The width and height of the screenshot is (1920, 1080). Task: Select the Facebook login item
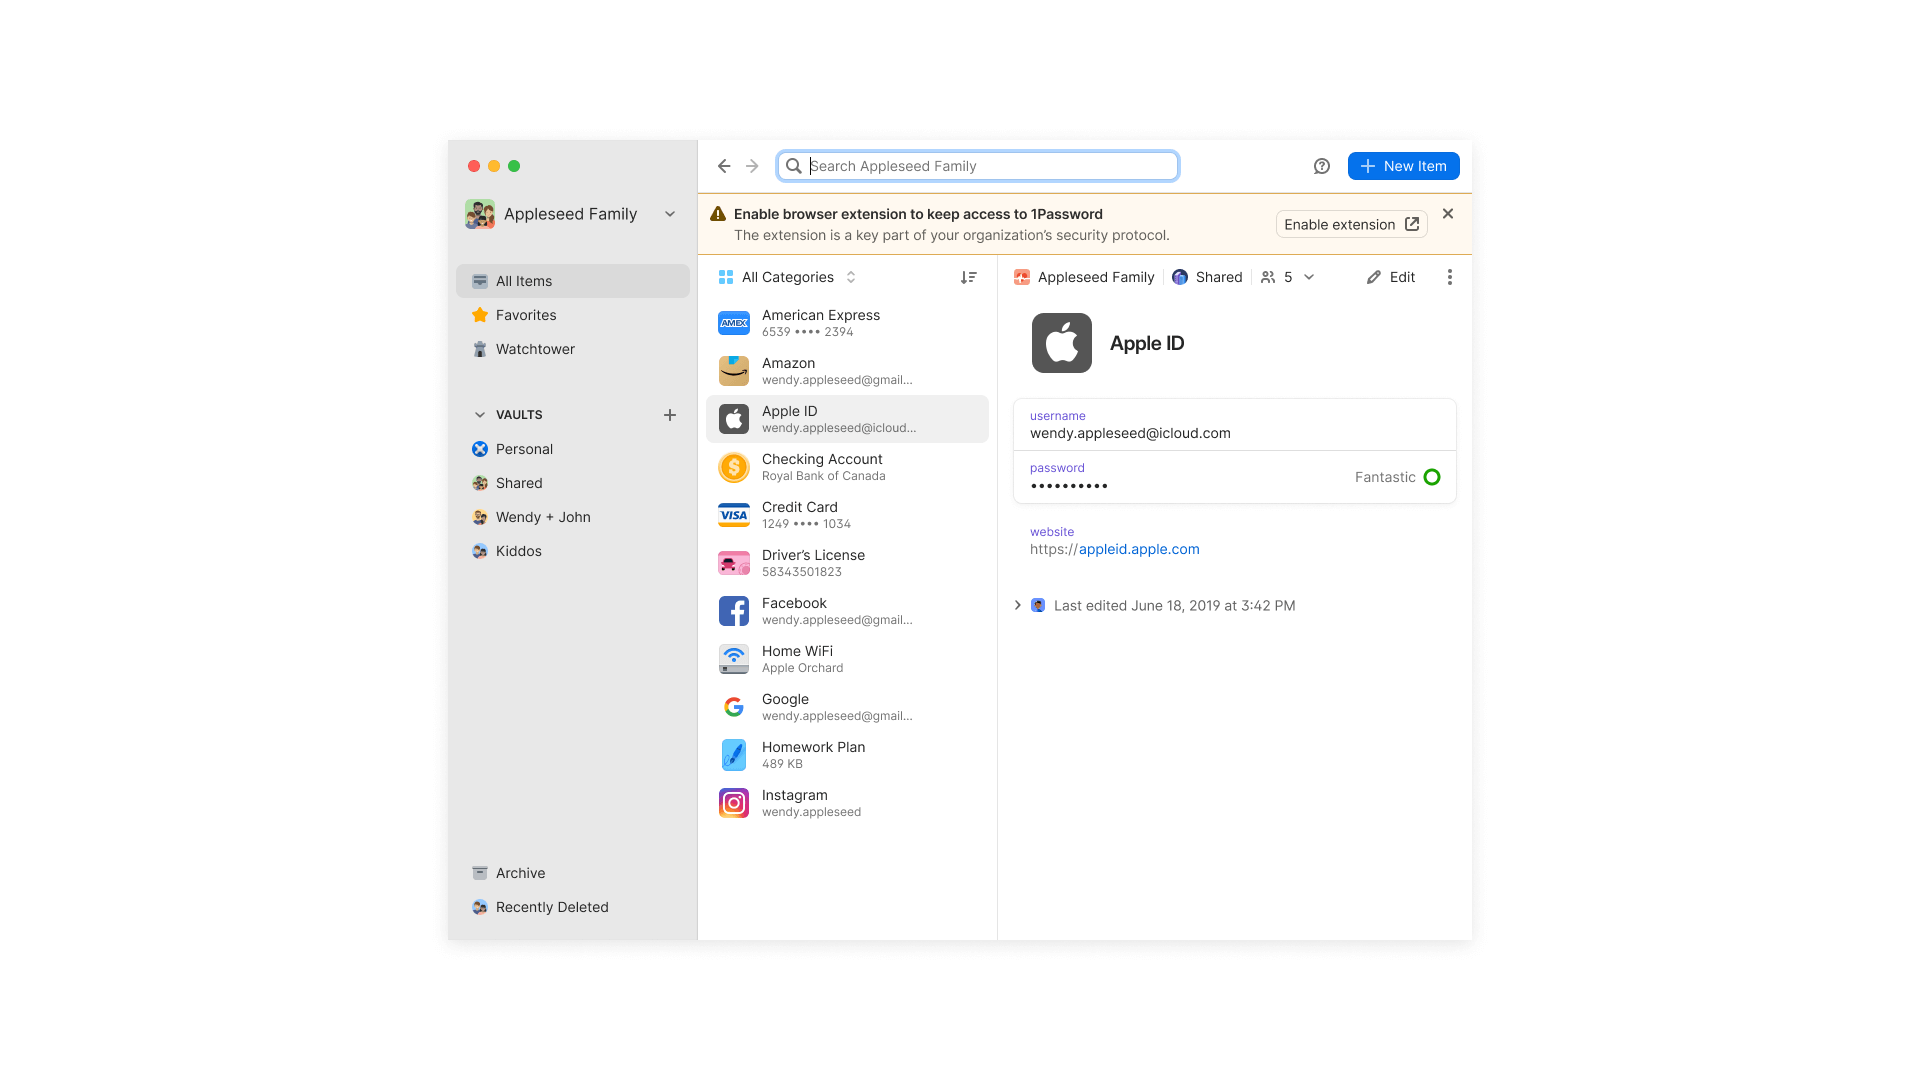point(847,611)
